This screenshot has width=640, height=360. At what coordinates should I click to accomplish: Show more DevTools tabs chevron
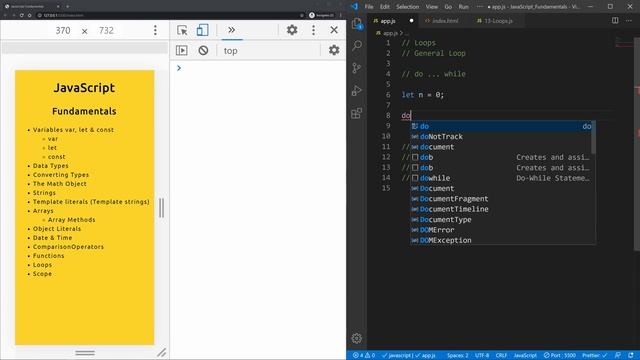pyautogui.click(x=231, y=30)
